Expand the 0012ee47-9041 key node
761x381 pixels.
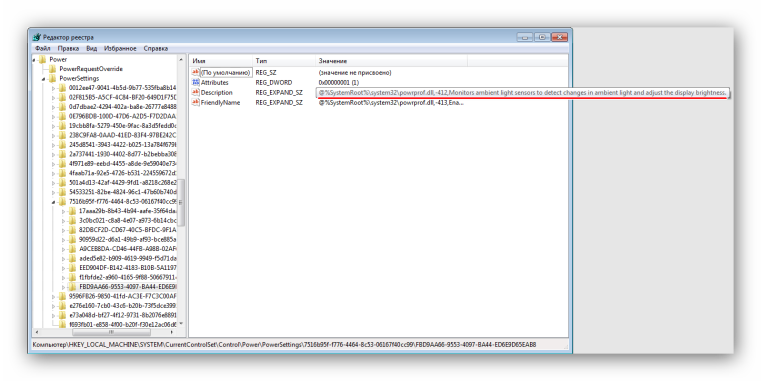[54, 88]
